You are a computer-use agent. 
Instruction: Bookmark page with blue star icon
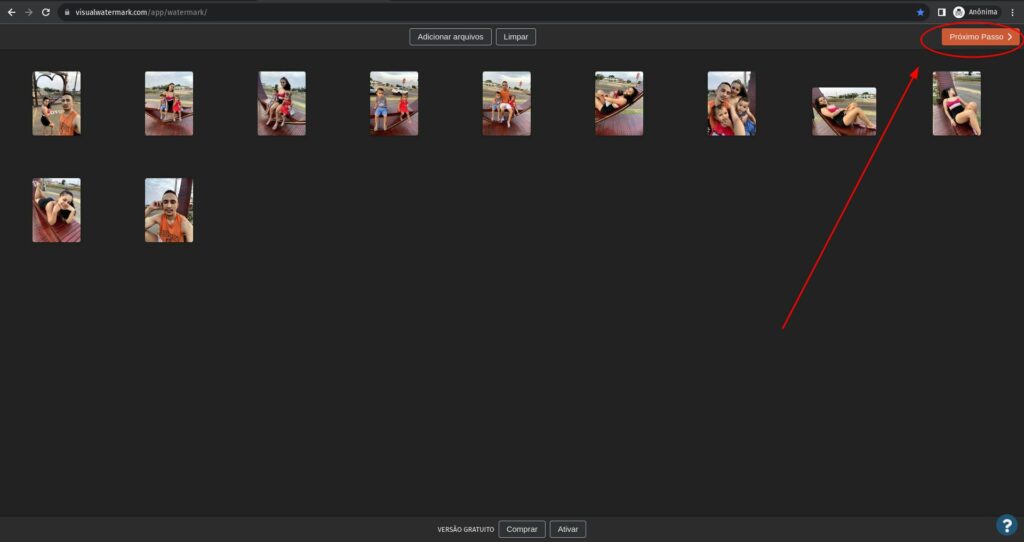coord(920,12)
